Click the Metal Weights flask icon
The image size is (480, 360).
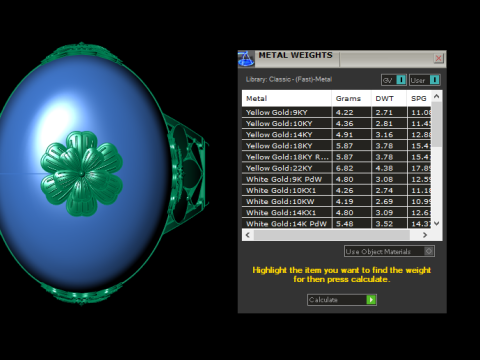point(246,59)
